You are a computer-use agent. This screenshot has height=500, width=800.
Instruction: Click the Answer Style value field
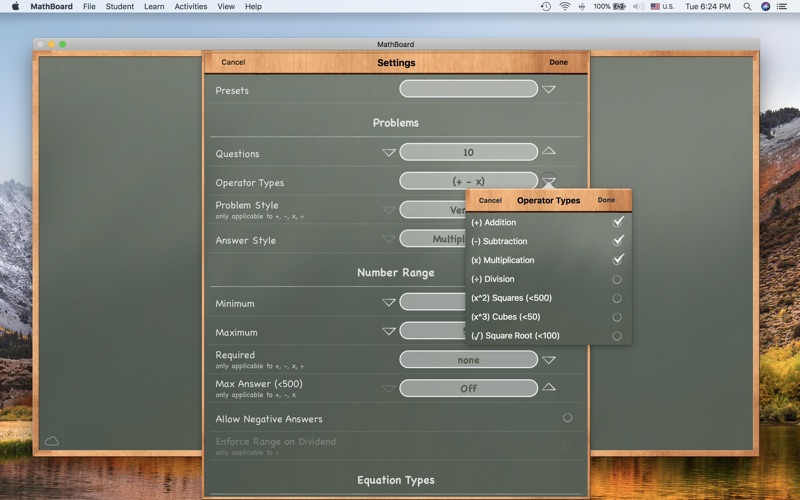[x=433, y=238]
